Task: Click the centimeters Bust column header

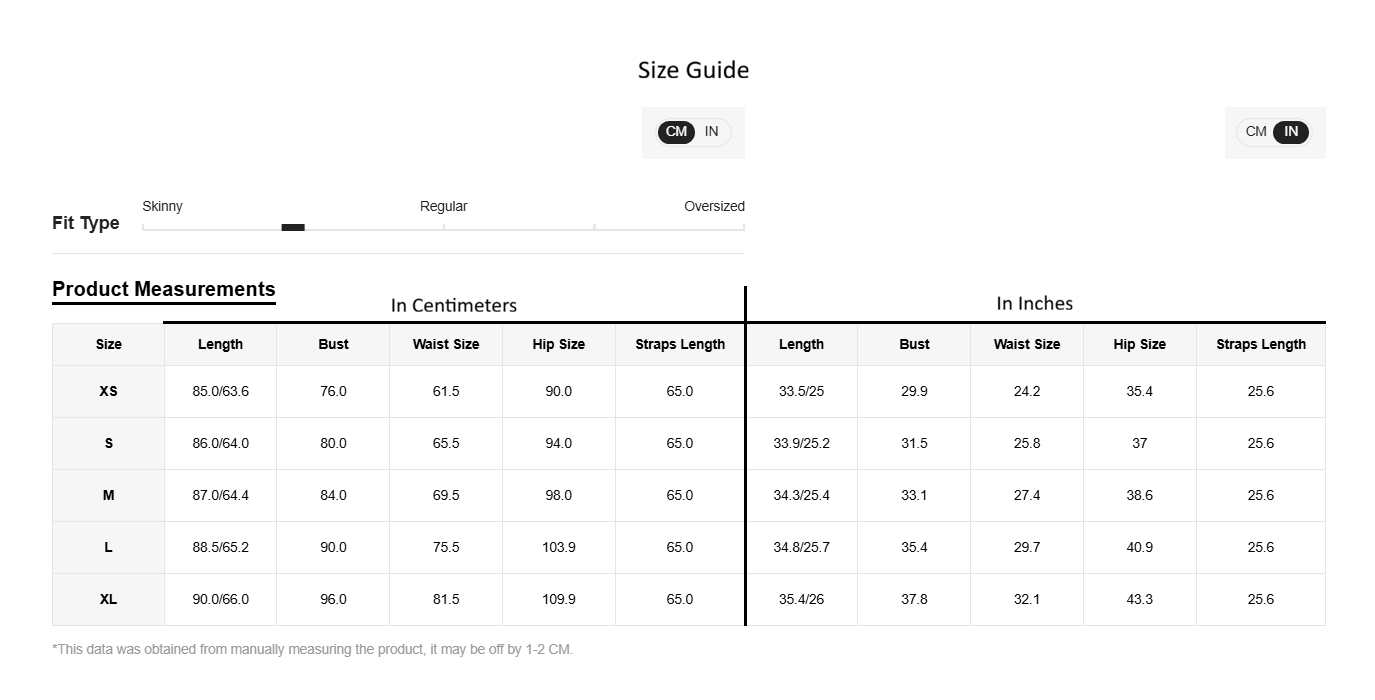Action: (x=333, y=344)
